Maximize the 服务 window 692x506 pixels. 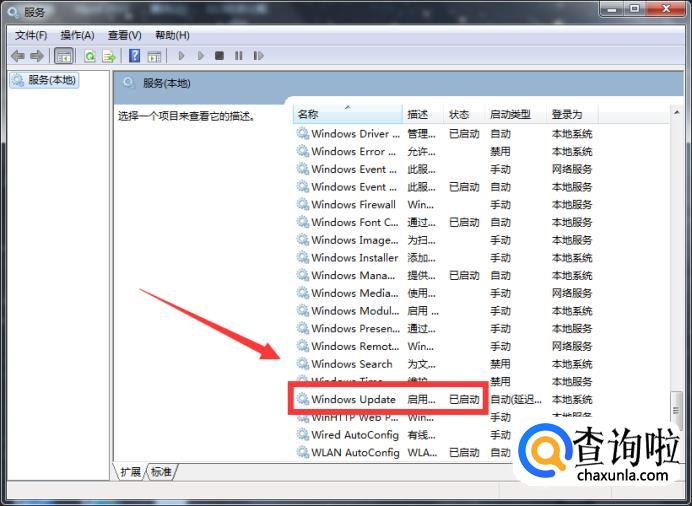point(634,8)
